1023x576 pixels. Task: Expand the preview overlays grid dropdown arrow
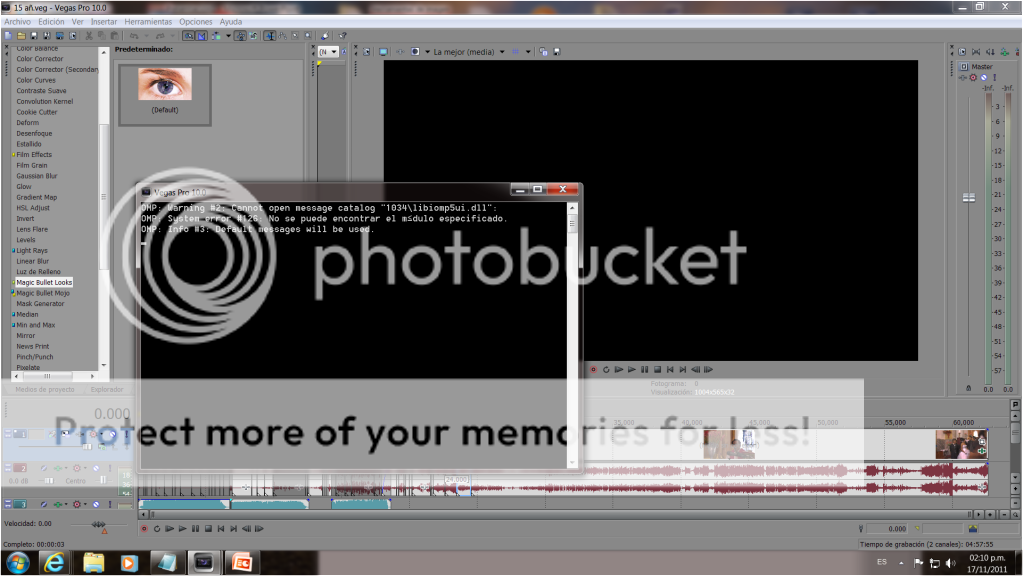point(528,52)
